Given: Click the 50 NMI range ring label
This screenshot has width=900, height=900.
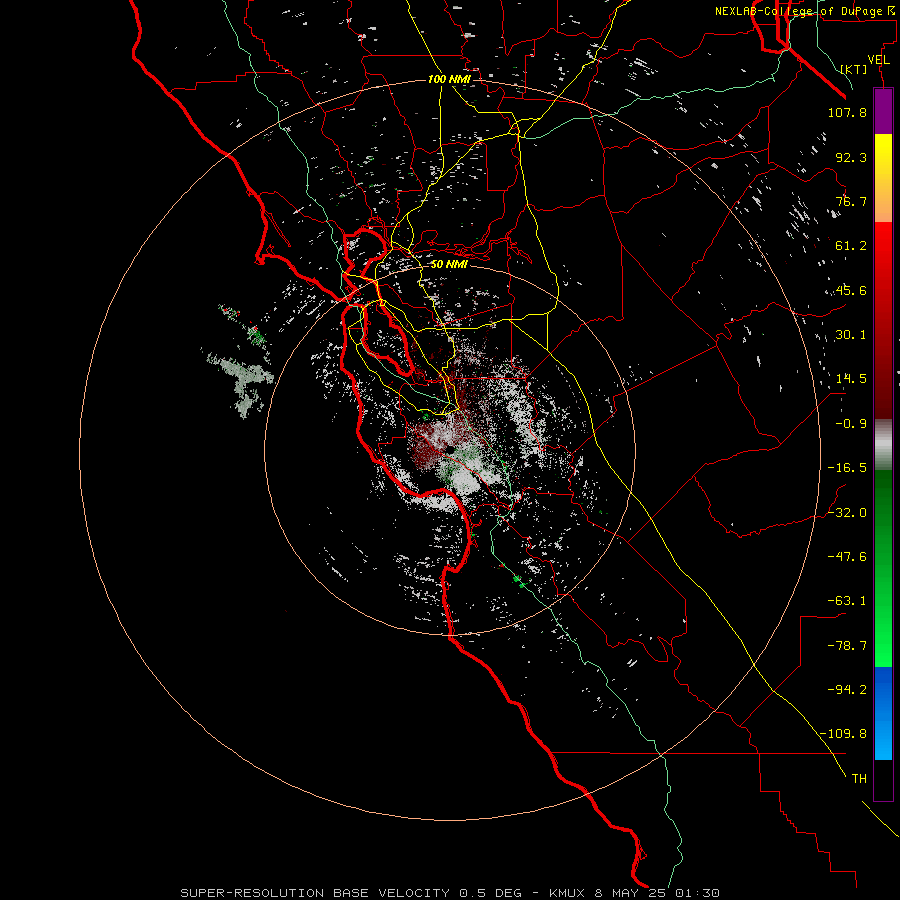Looking at the screenshot, I should click(x=449, y=264).
